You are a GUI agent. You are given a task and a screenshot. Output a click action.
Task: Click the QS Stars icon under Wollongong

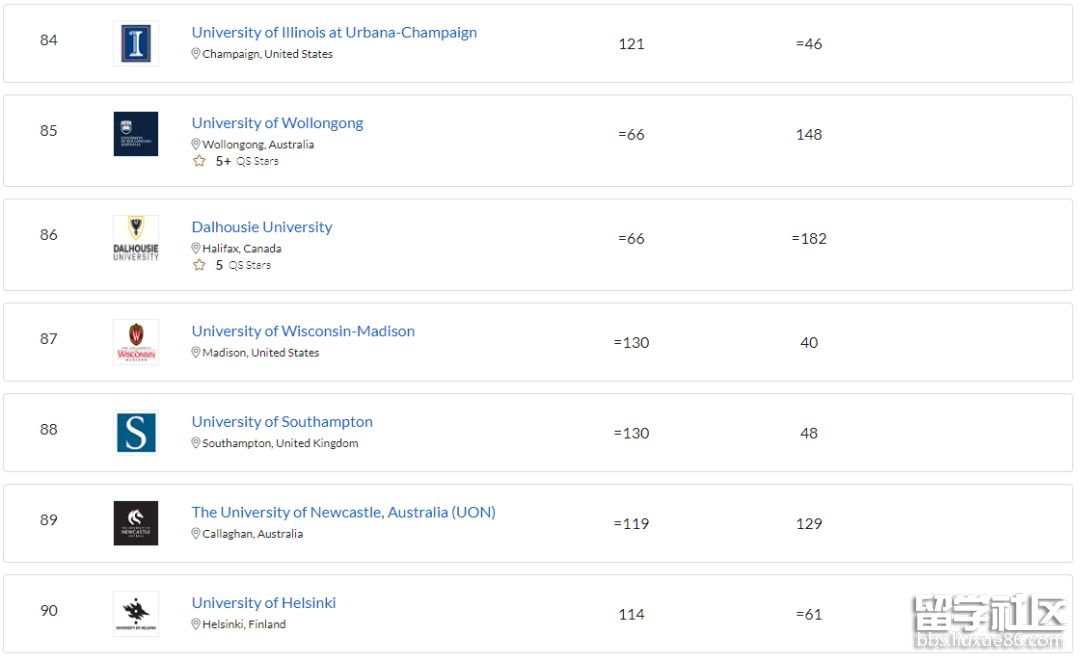click(x=199, y=161)
